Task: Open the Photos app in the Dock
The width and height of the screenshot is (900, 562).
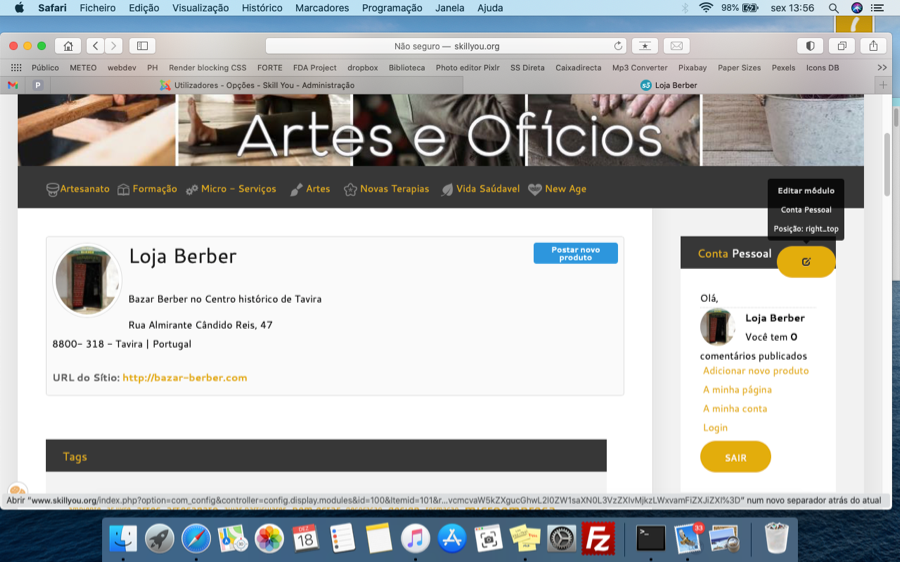Action: [269, 539]
